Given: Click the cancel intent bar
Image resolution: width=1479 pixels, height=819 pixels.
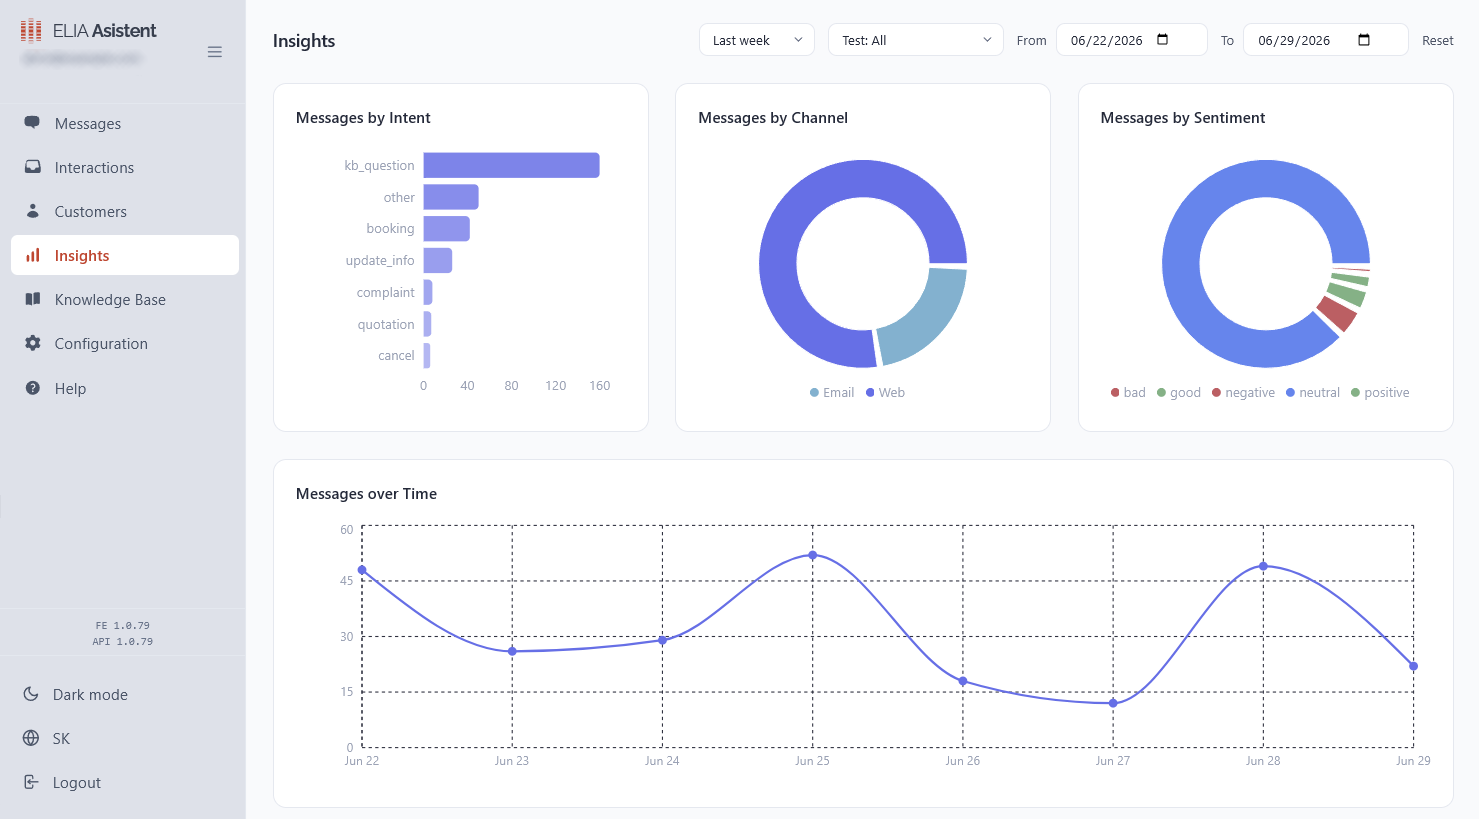Looking at the screenshot, I should [x=427, y=355].
